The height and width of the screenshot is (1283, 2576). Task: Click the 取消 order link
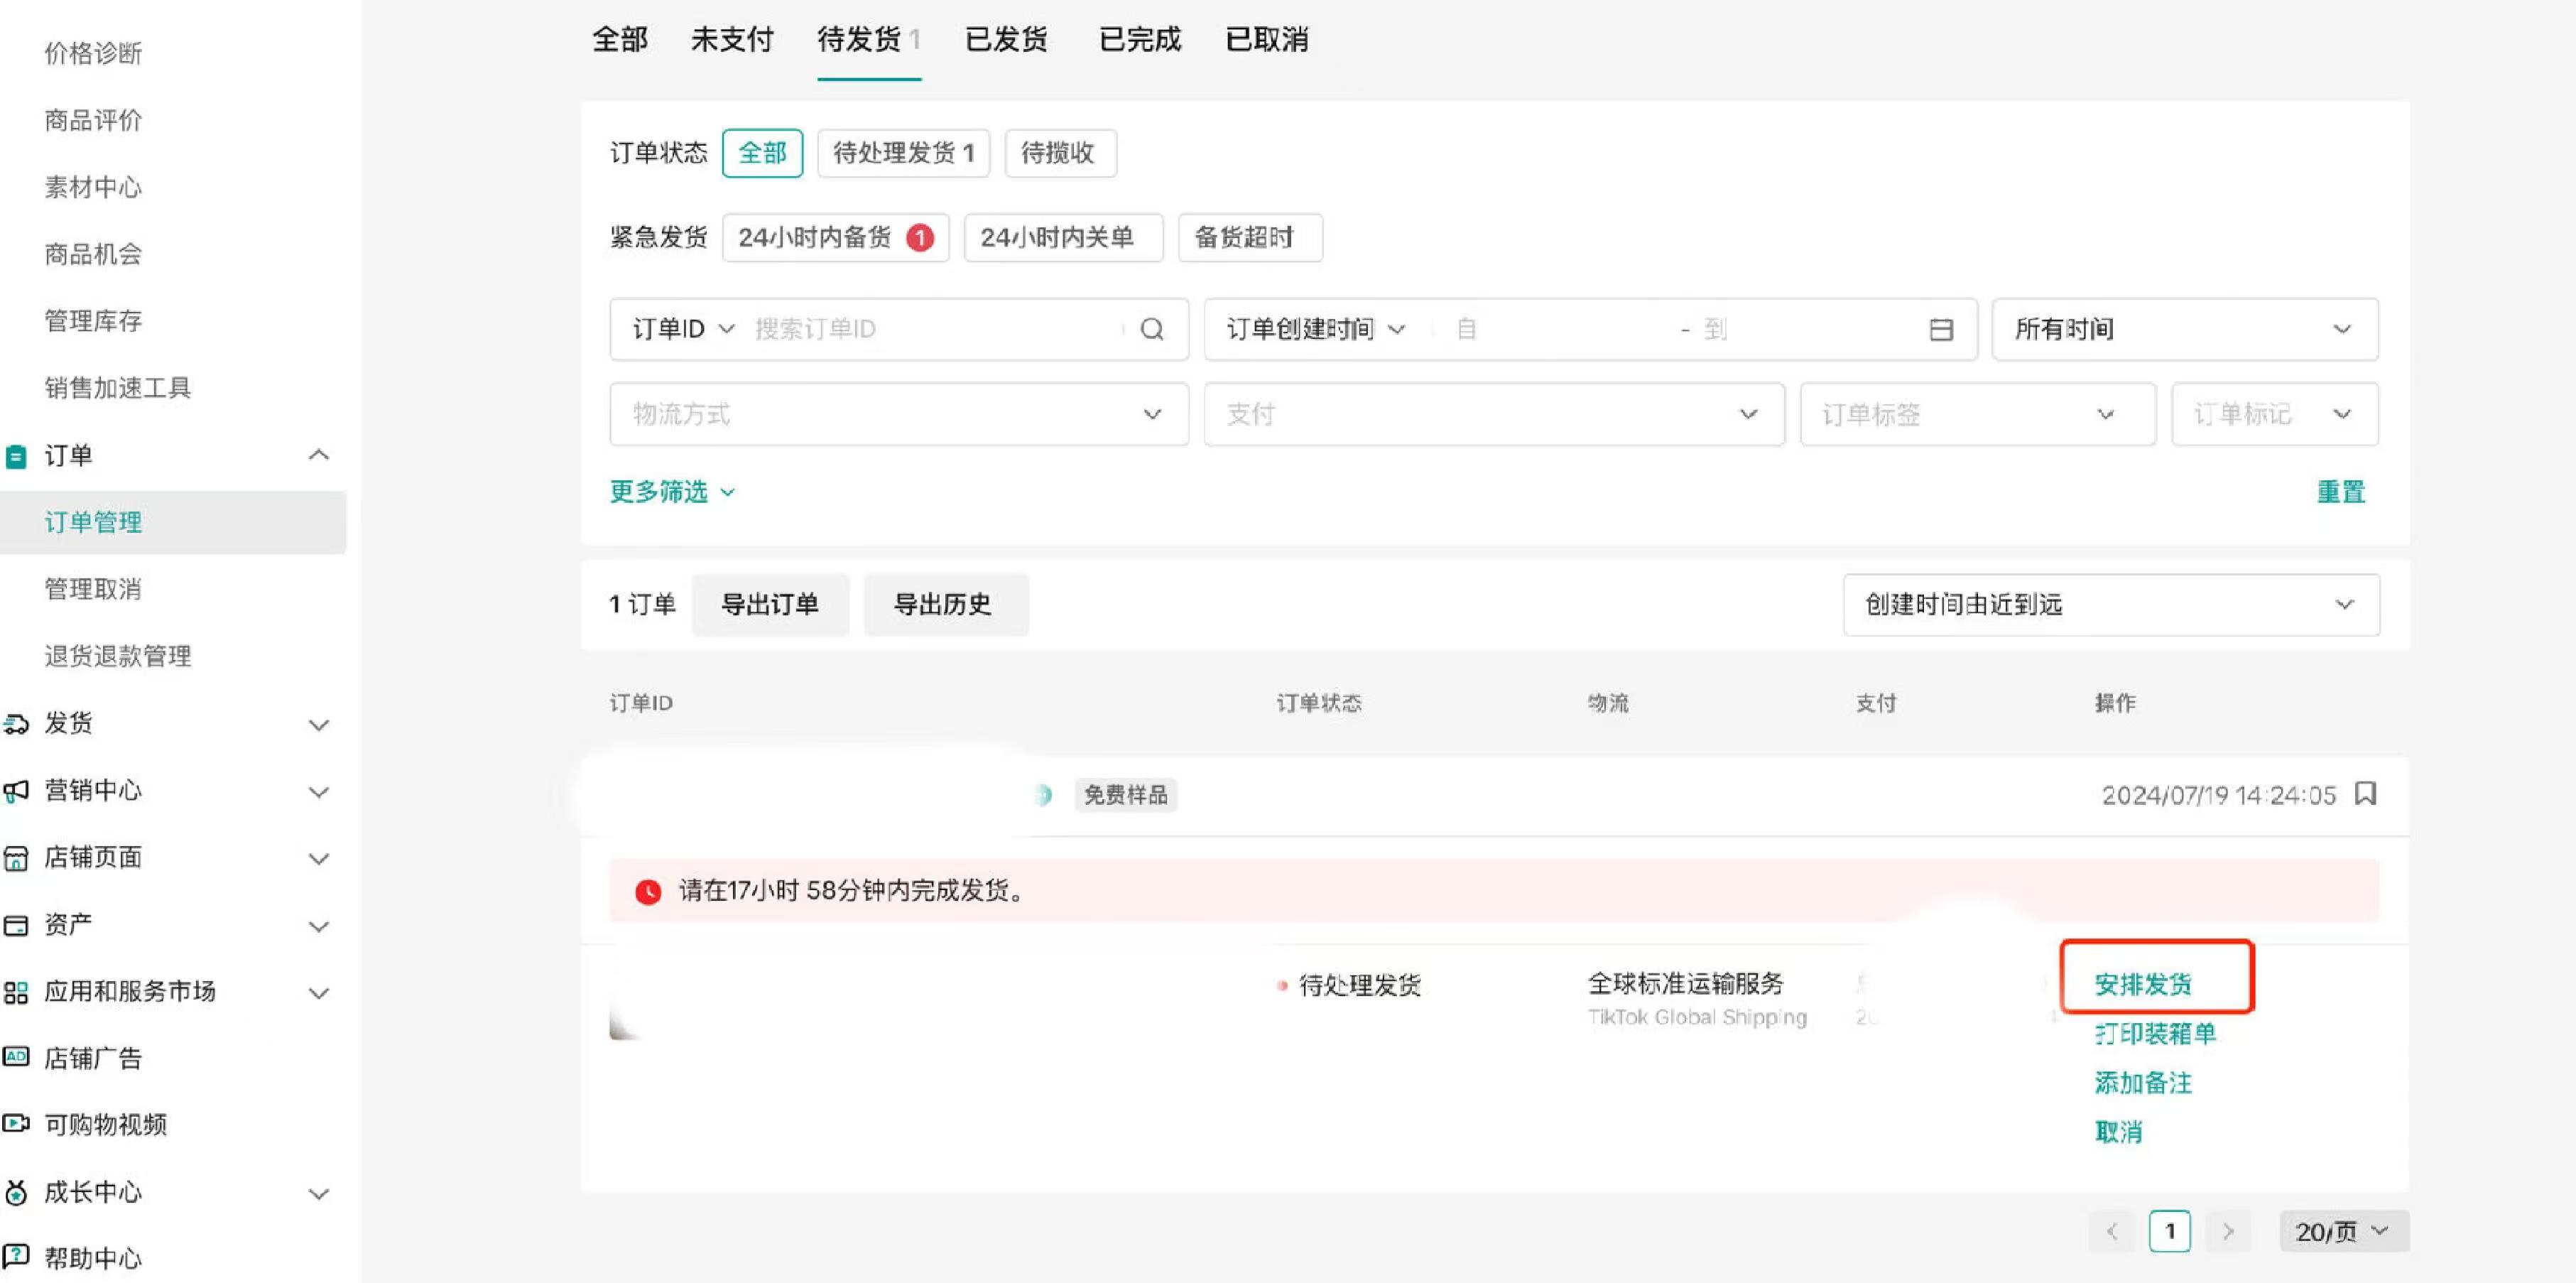tap(2119, 1132)
